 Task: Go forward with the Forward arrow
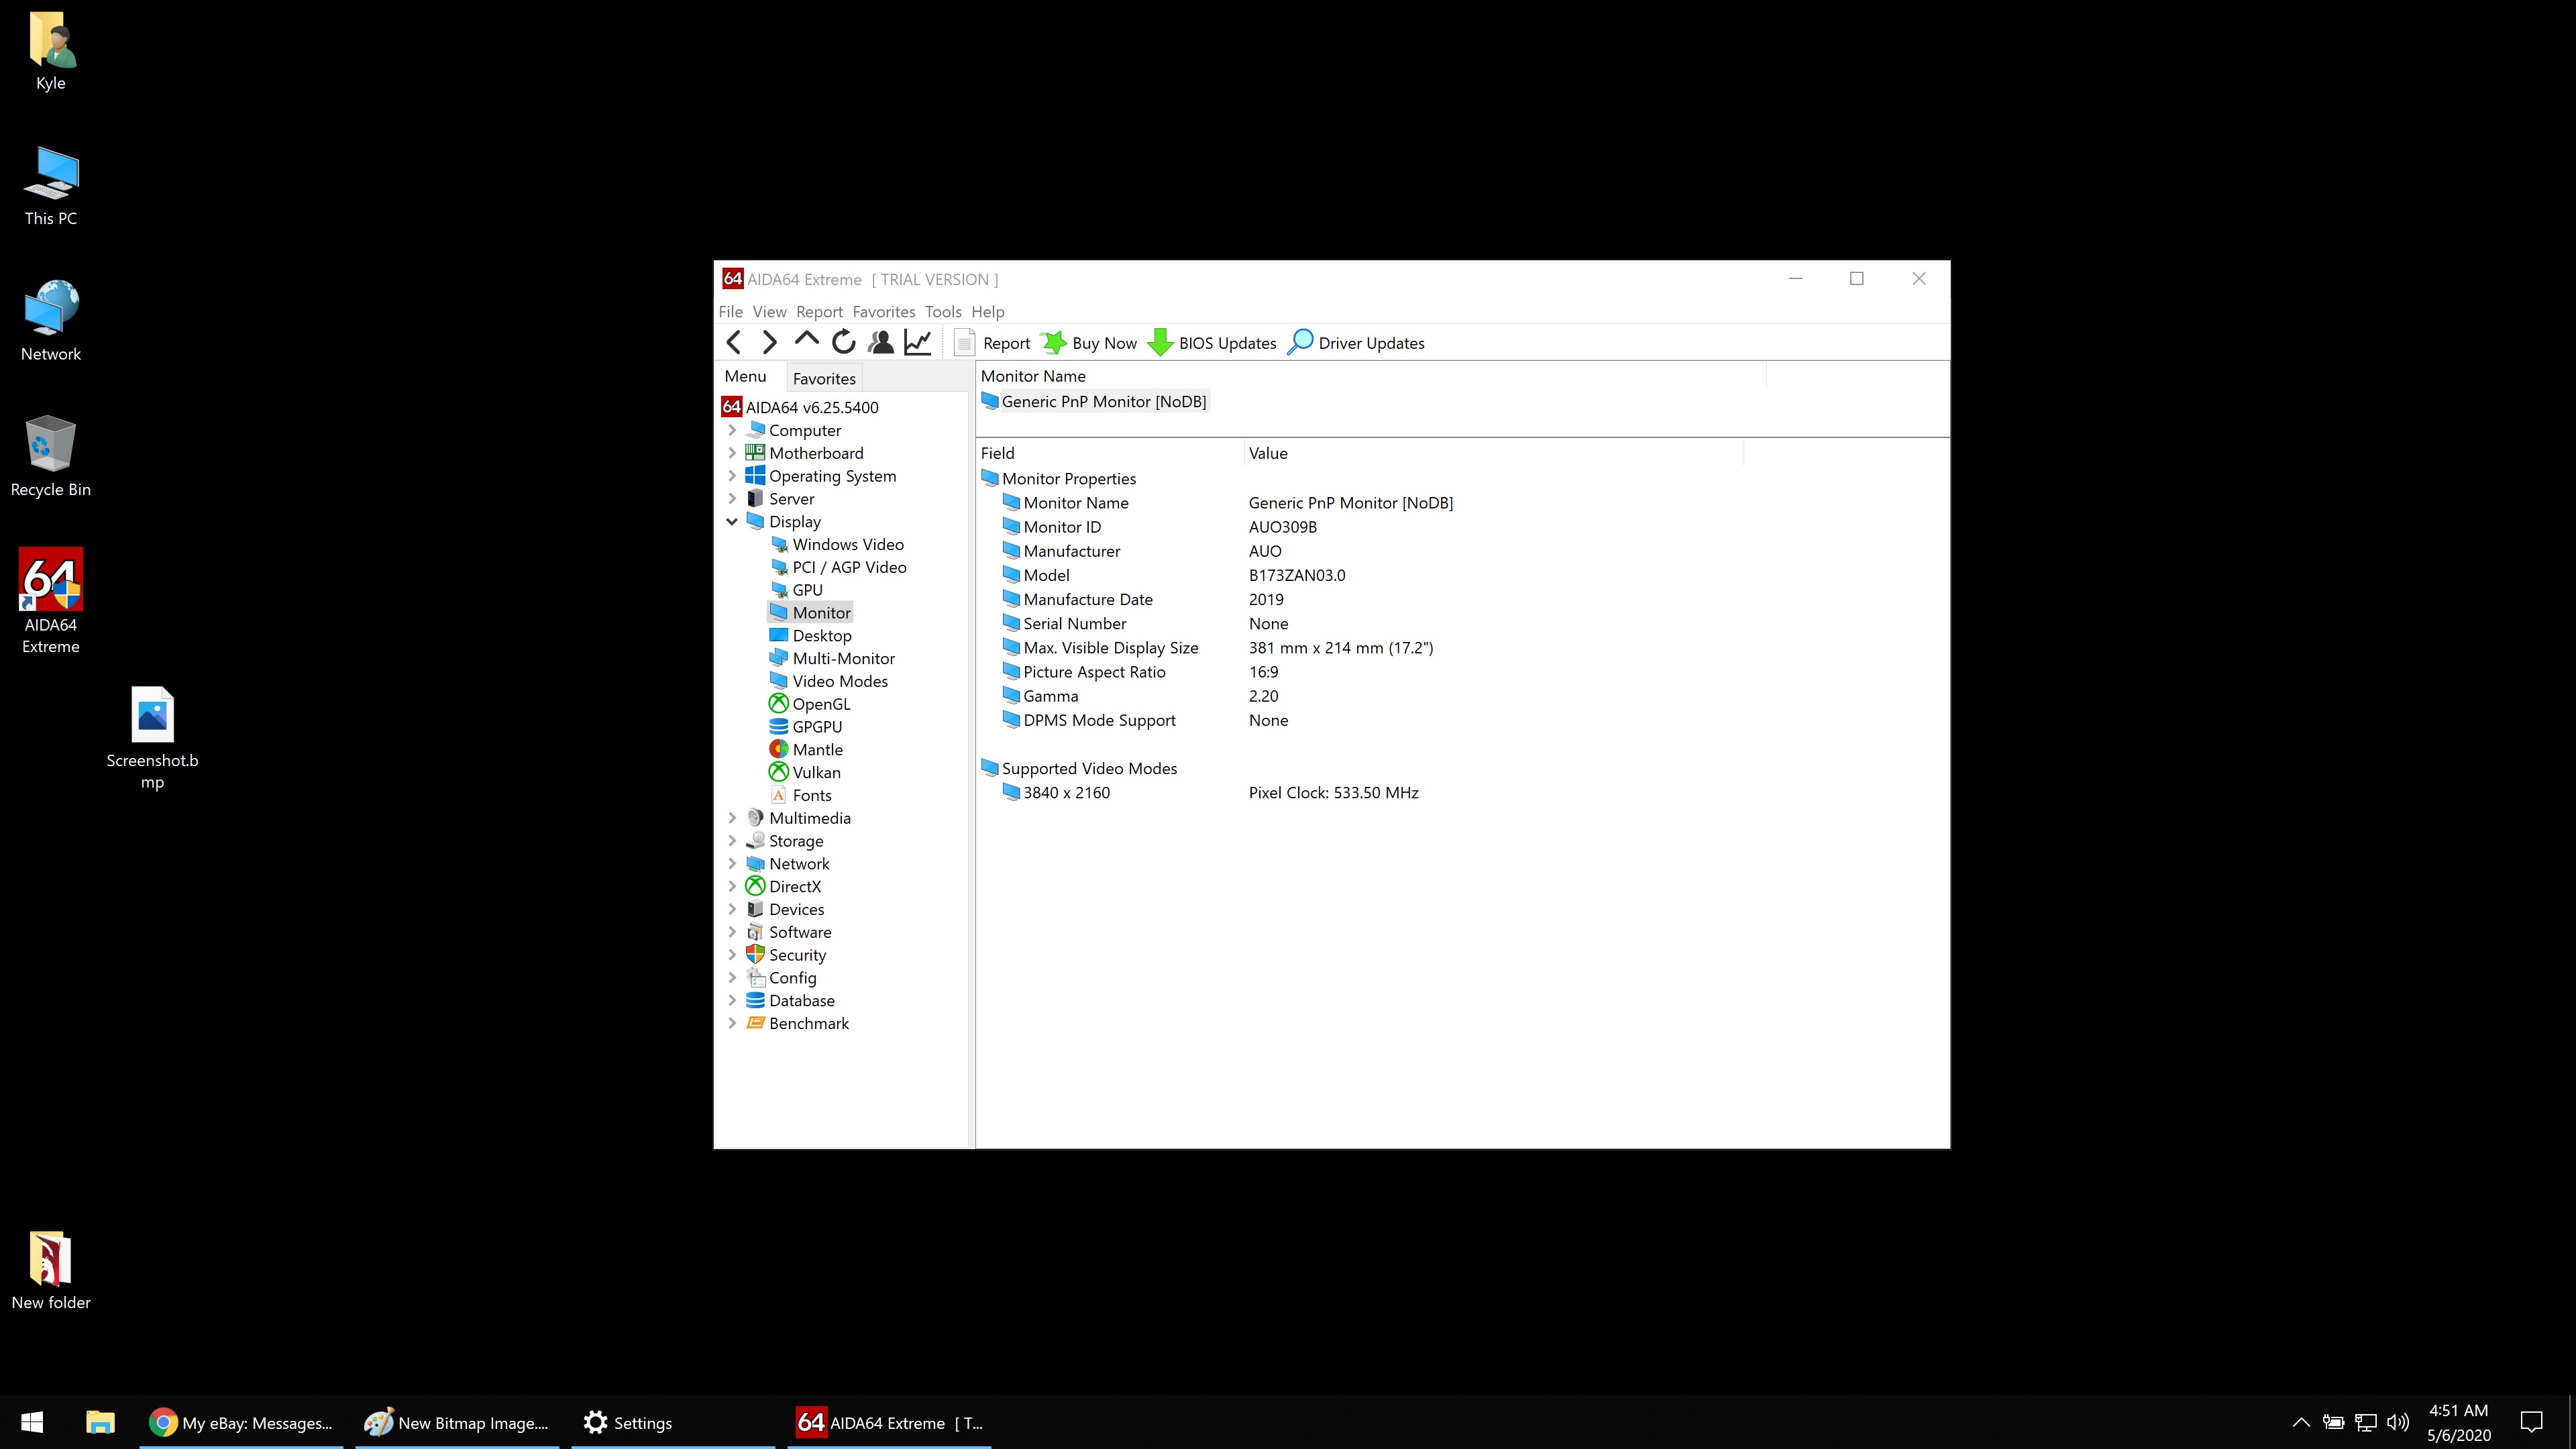[769, 343]
